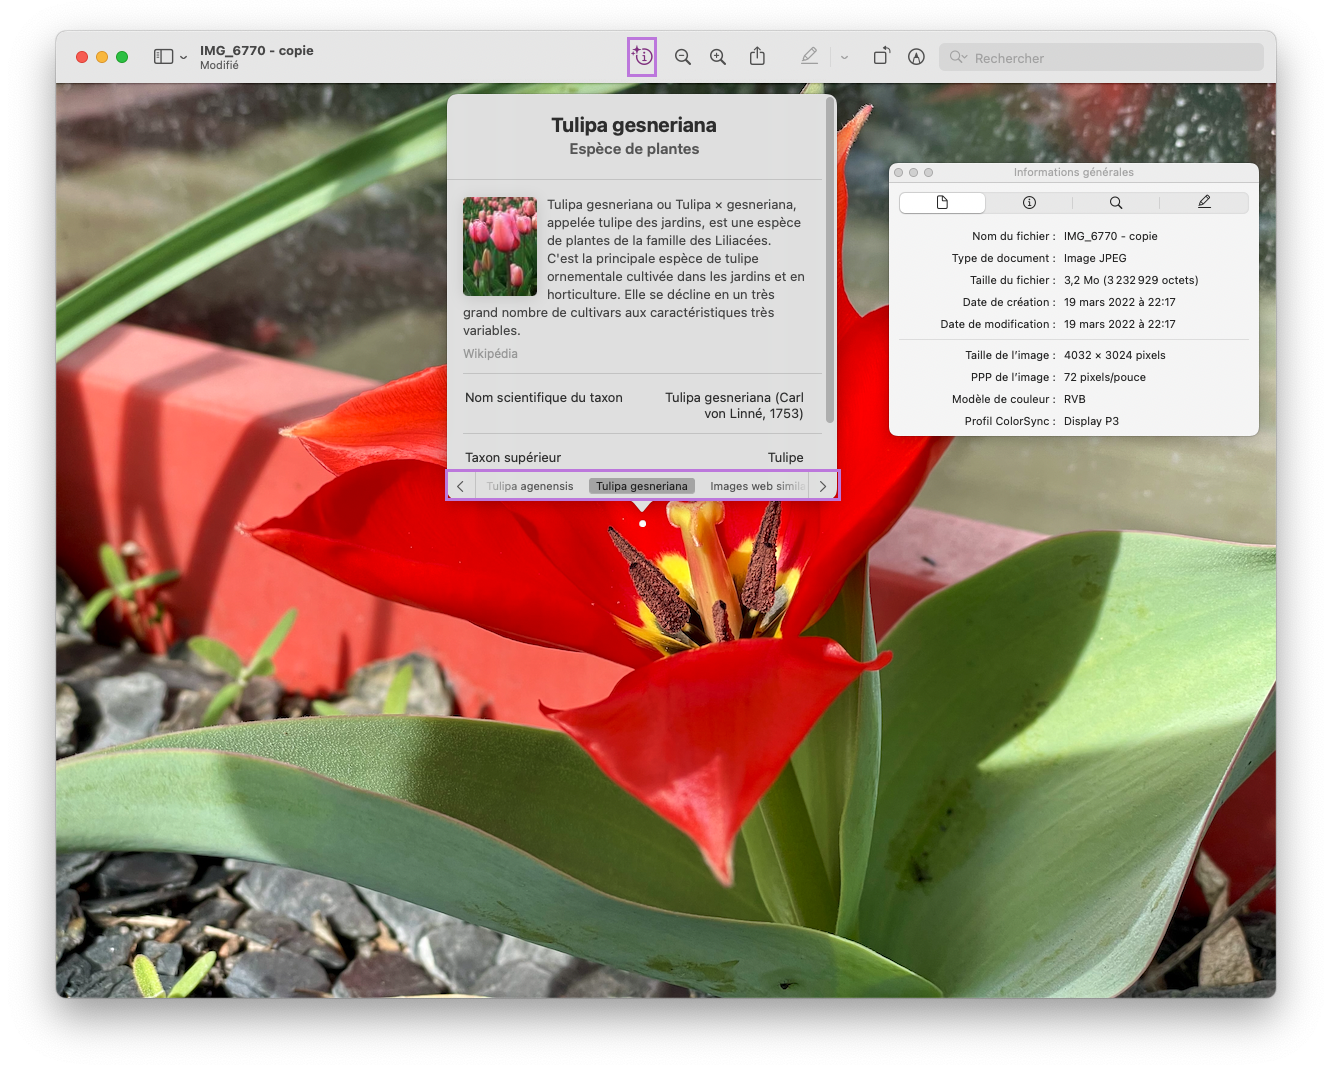Click the Tulipe taxon supérieur link

(786, 457)
